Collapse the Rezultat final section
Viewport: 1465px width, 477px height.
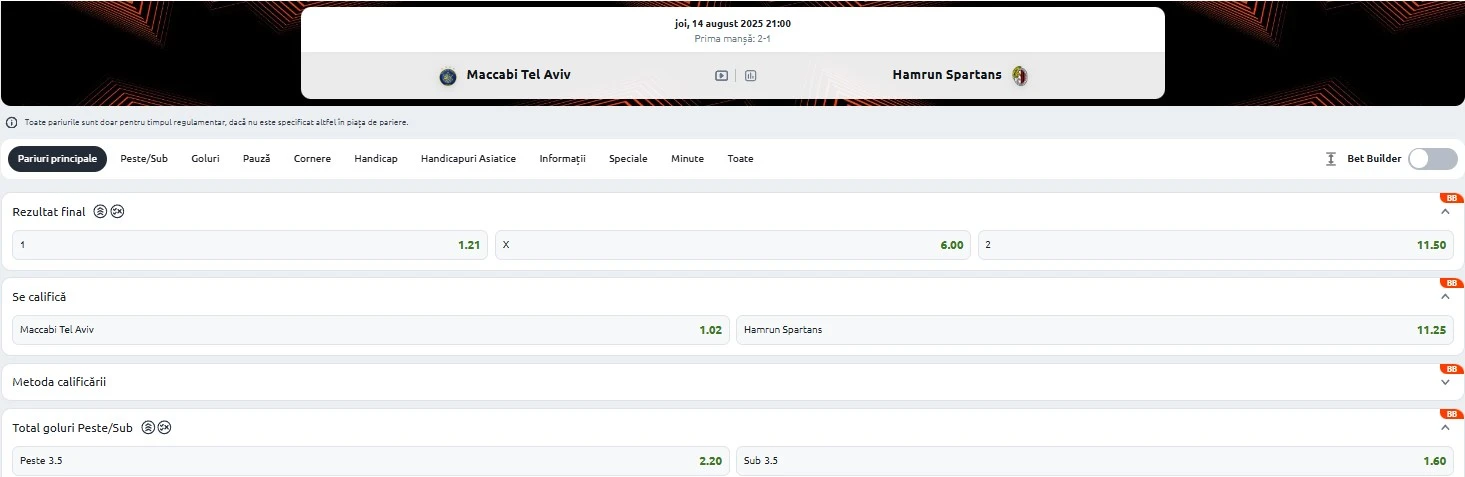click(x=1444, y=212)
